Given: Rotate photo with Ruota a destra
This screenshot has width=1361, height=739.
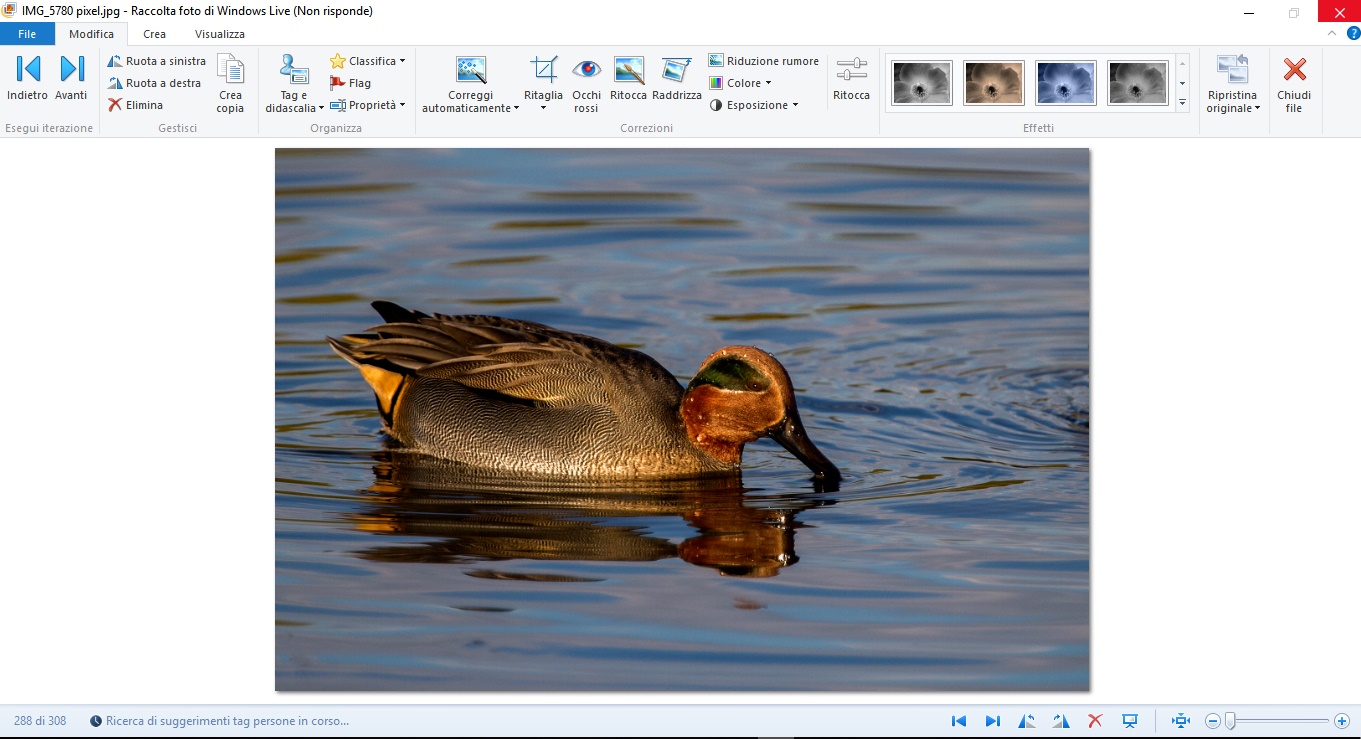Looking at the screenshot, I should (154, 83).
